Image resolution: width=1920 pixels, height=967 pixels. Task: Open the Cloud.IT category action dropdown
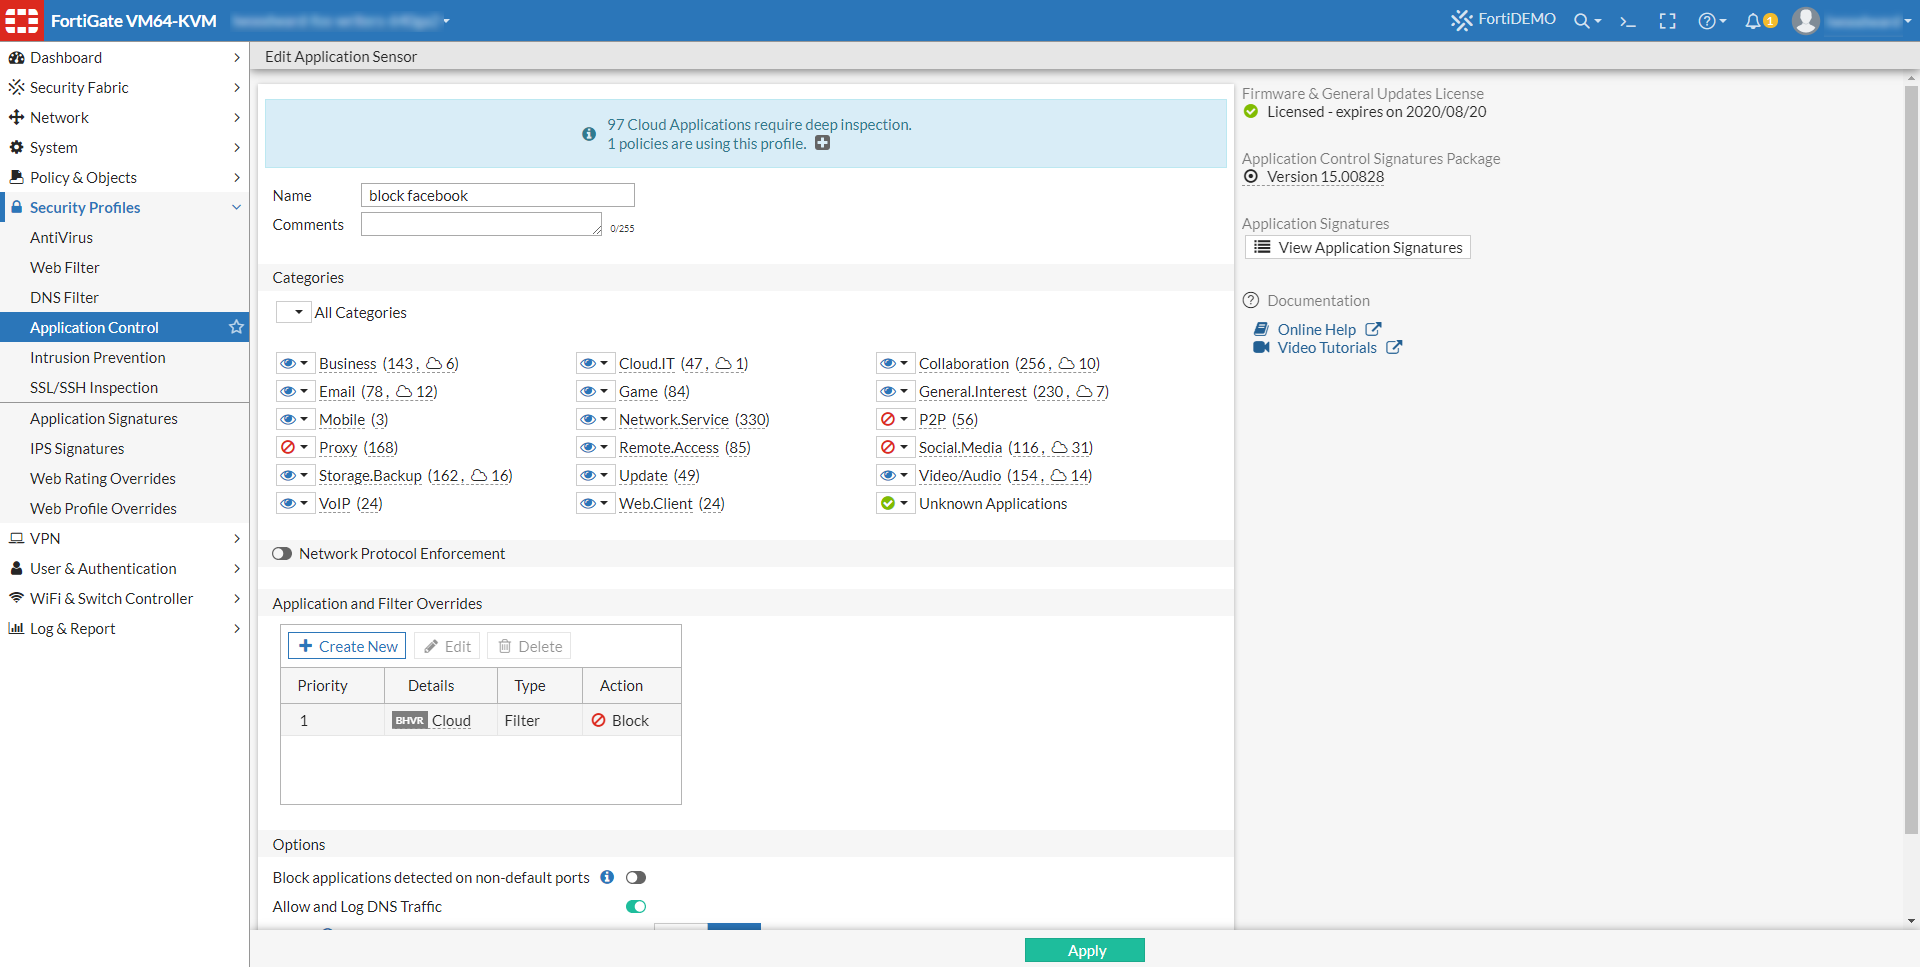[x=595, y=363]
